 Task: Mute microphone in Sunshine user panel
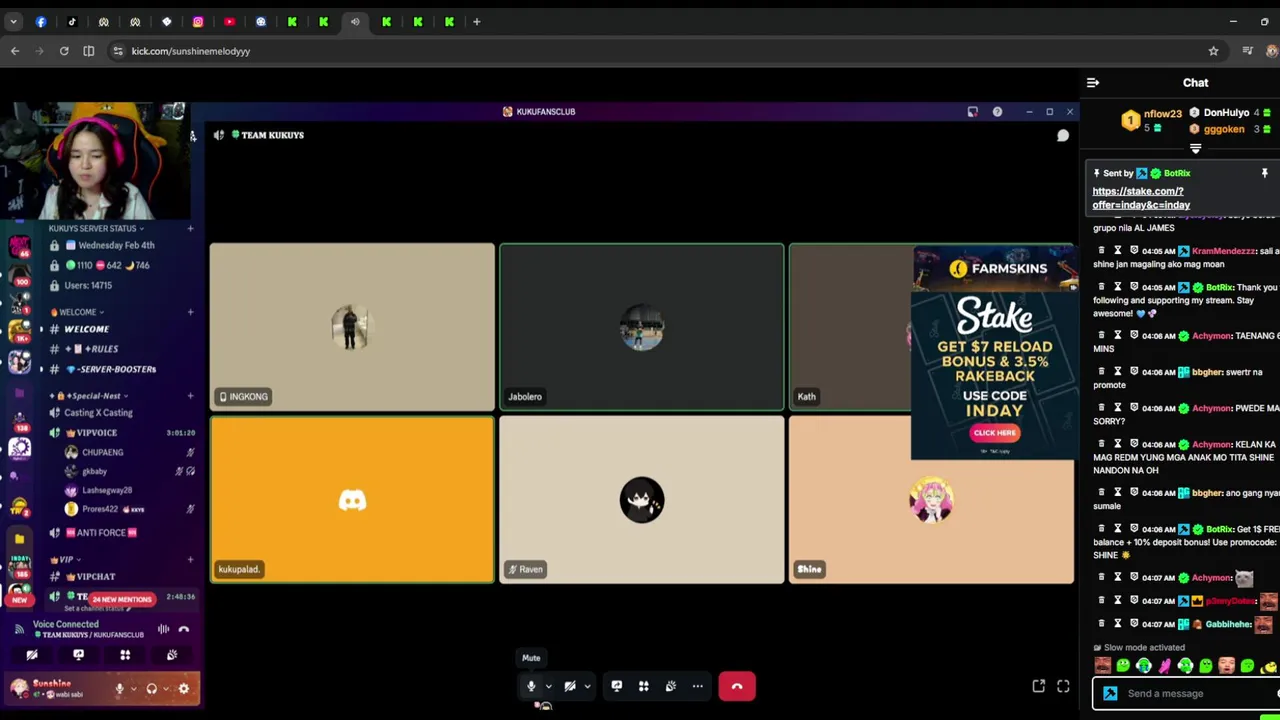point(119,688)
